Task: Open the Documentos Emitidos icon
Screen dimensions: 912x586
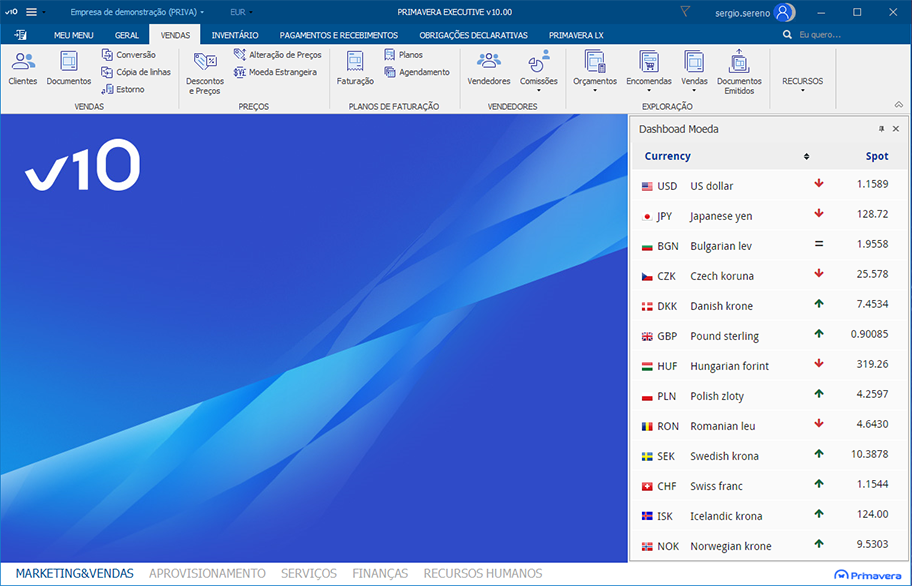Action: pyautogui.click(x=739, y=72)
